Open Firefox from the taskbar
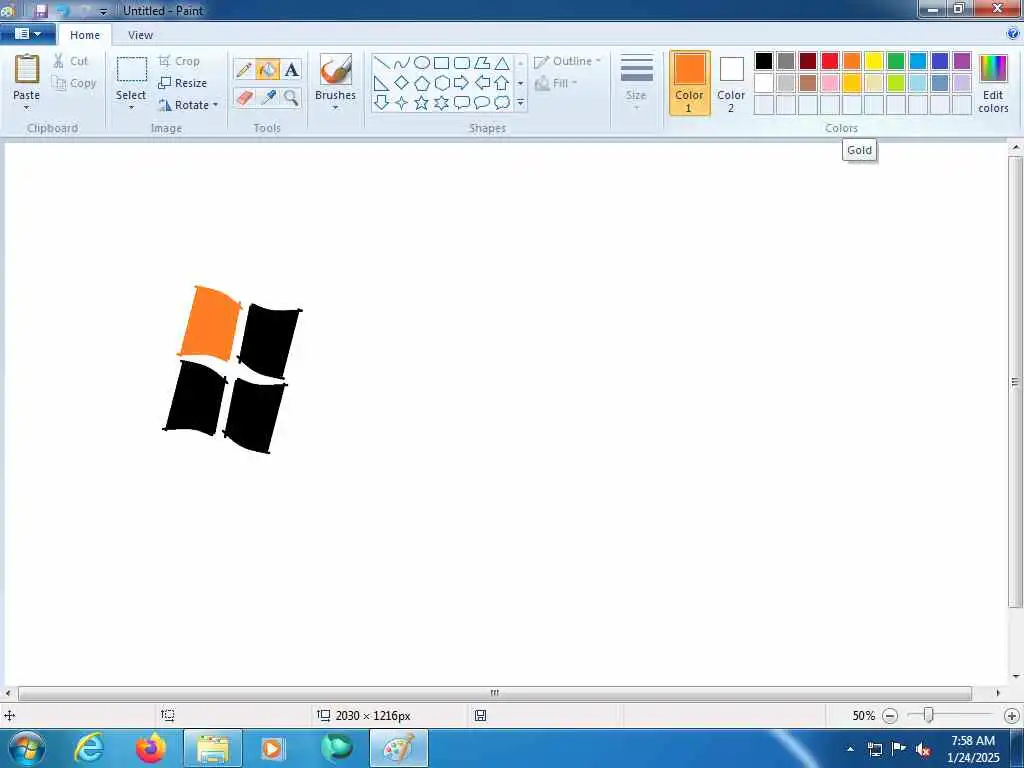1024x768 pixels. click(x=151, y=748)
